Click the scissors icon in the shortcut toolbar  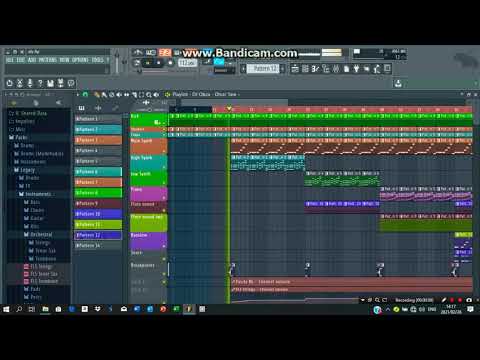(x=20, y=83)
